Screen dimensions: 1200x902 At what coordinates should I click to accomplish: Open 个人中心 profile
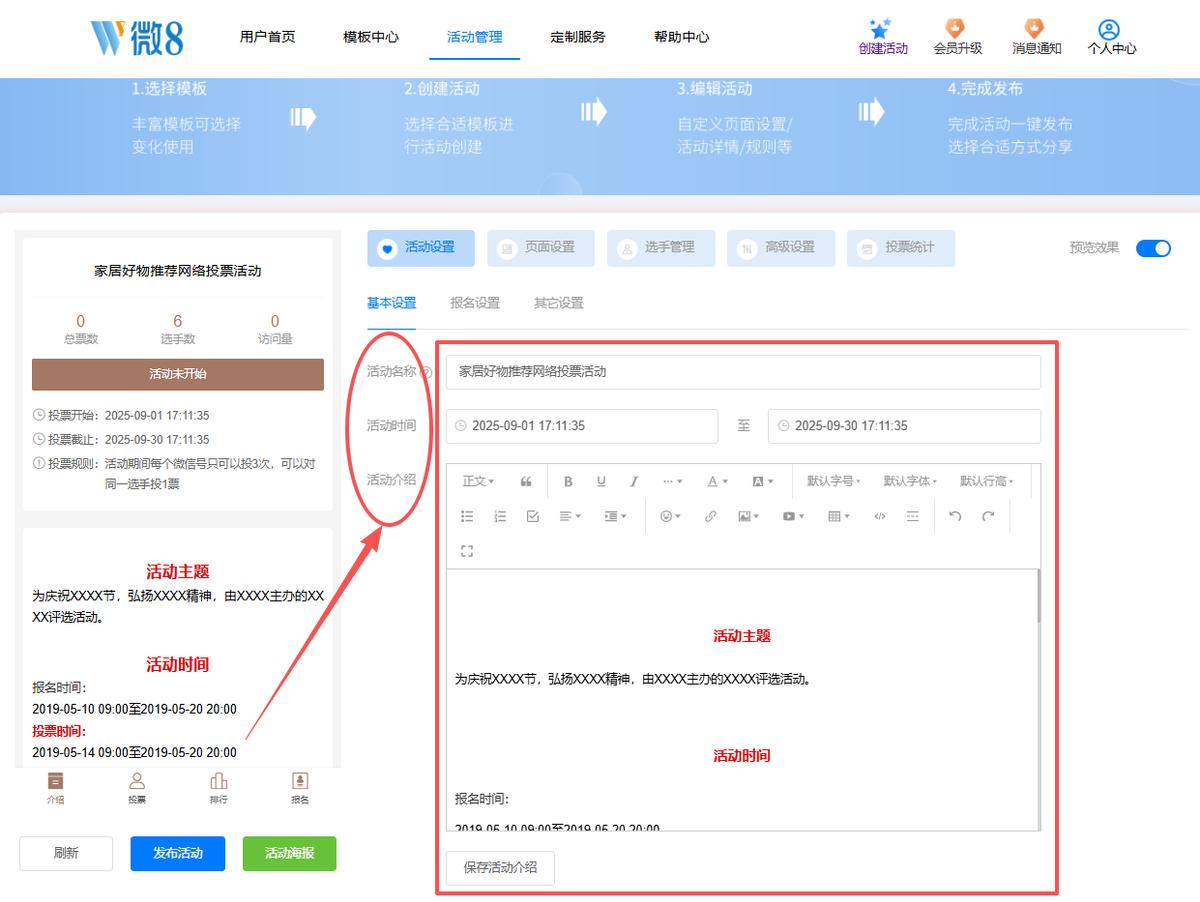[1112, 38]
